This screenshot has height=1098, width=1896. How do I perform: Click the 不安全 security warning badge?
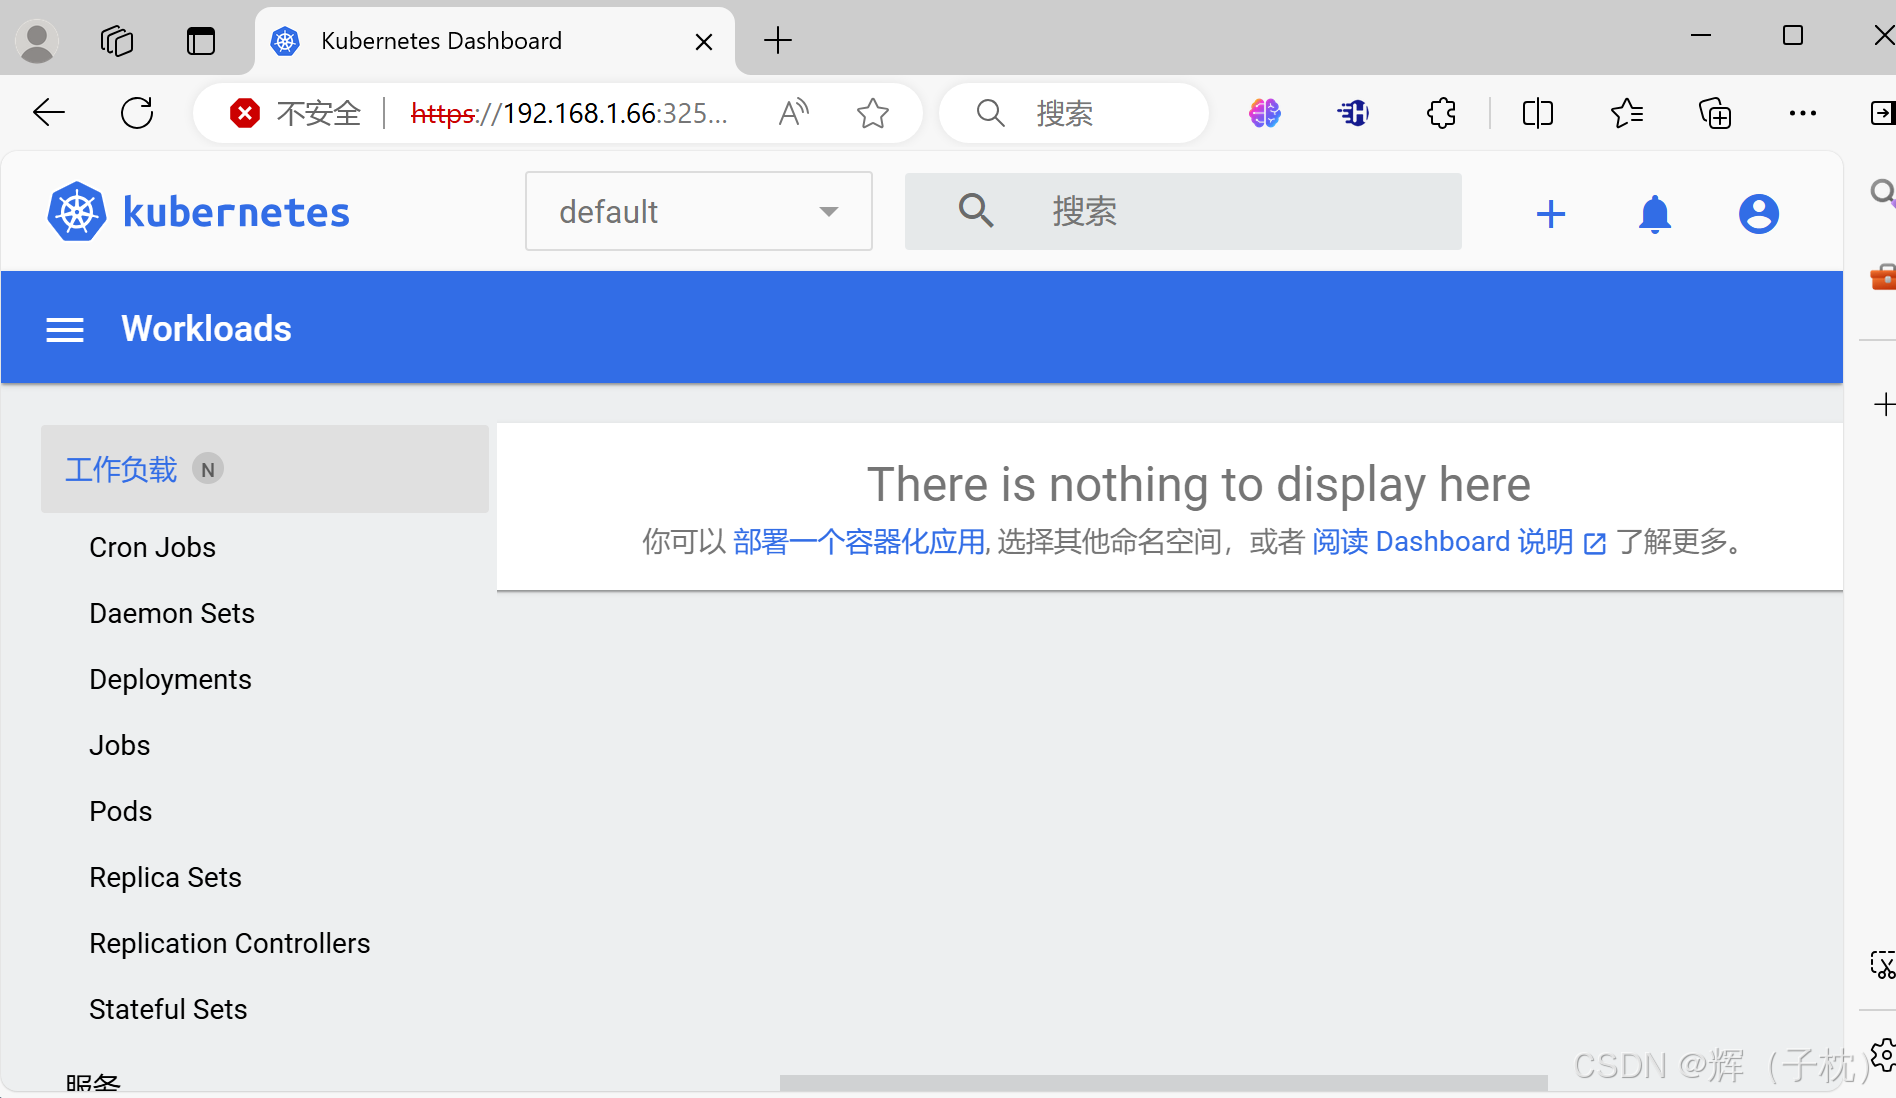point(295,113)
